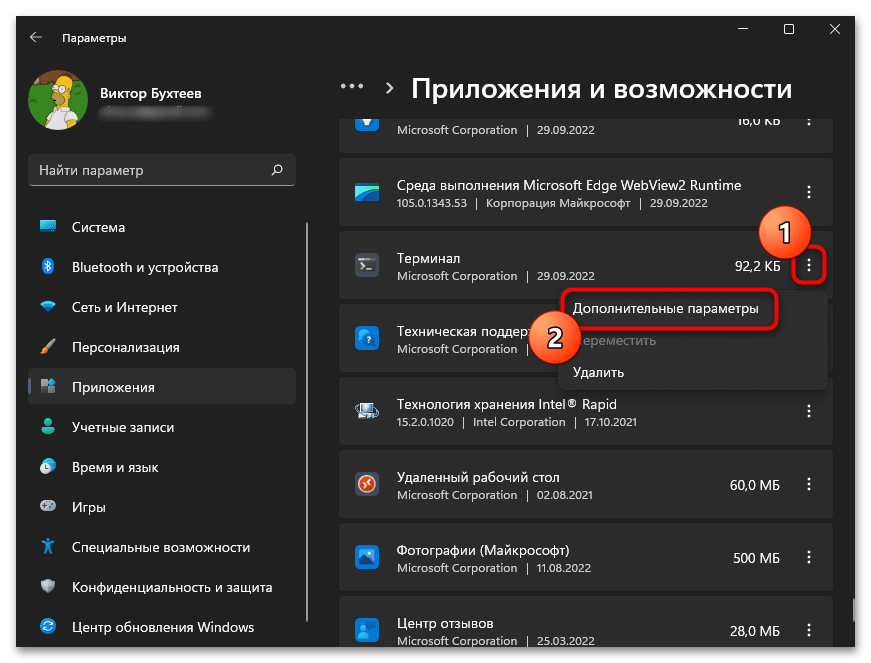Click the Терминал app icon
Screen dimensions: 871x663
coord(367,265)
